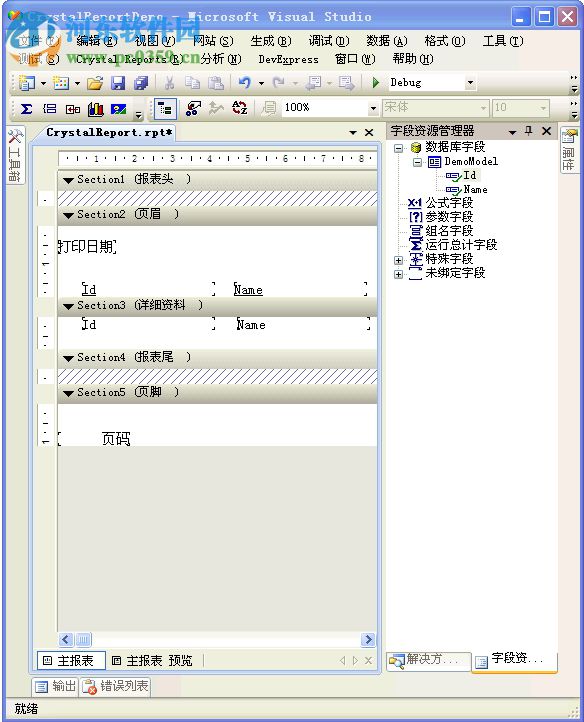Click the horizontal scrollbar right arrow

click(368, 640)
